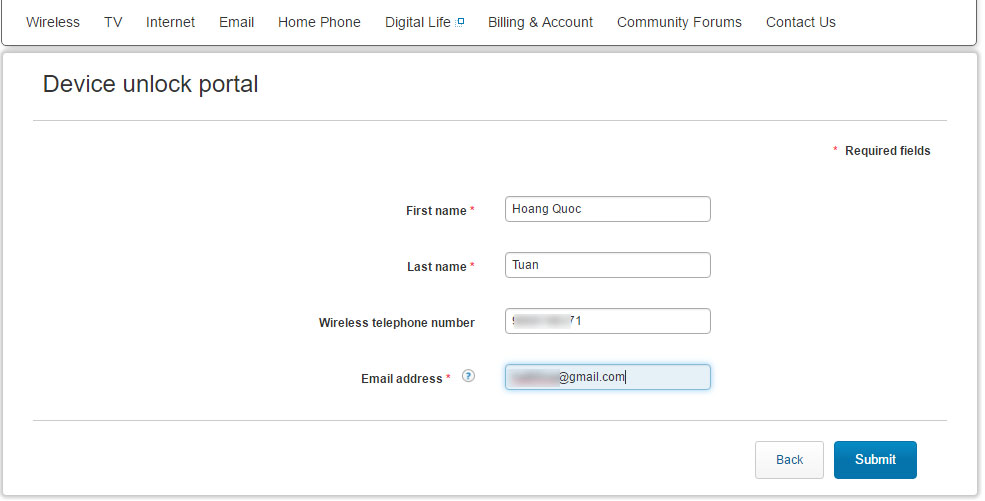The height and width of the screenshot is (501, 985).
Task: Click the Email address label text
Action: click(401, 379)
